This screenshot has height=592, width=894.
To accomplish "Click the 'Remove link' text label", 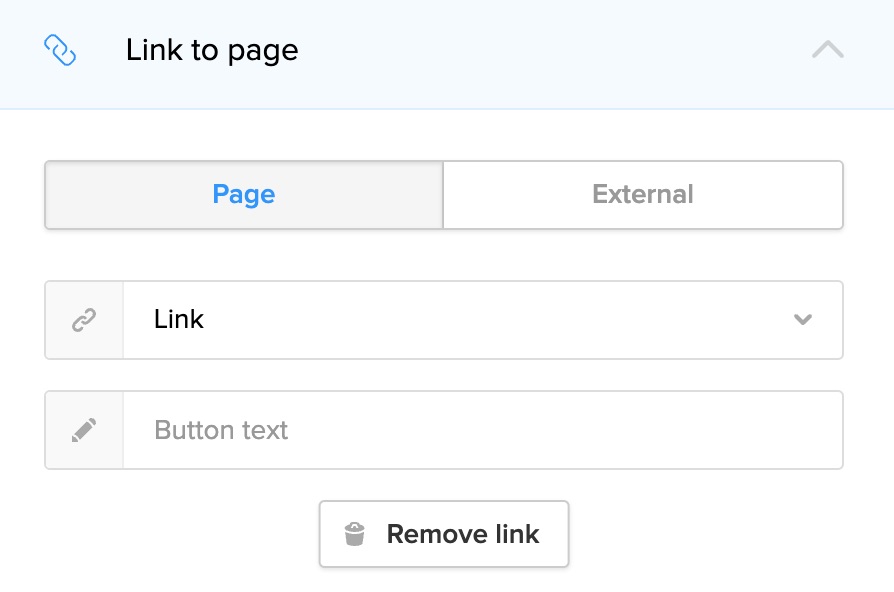I will tap(463, 534).
